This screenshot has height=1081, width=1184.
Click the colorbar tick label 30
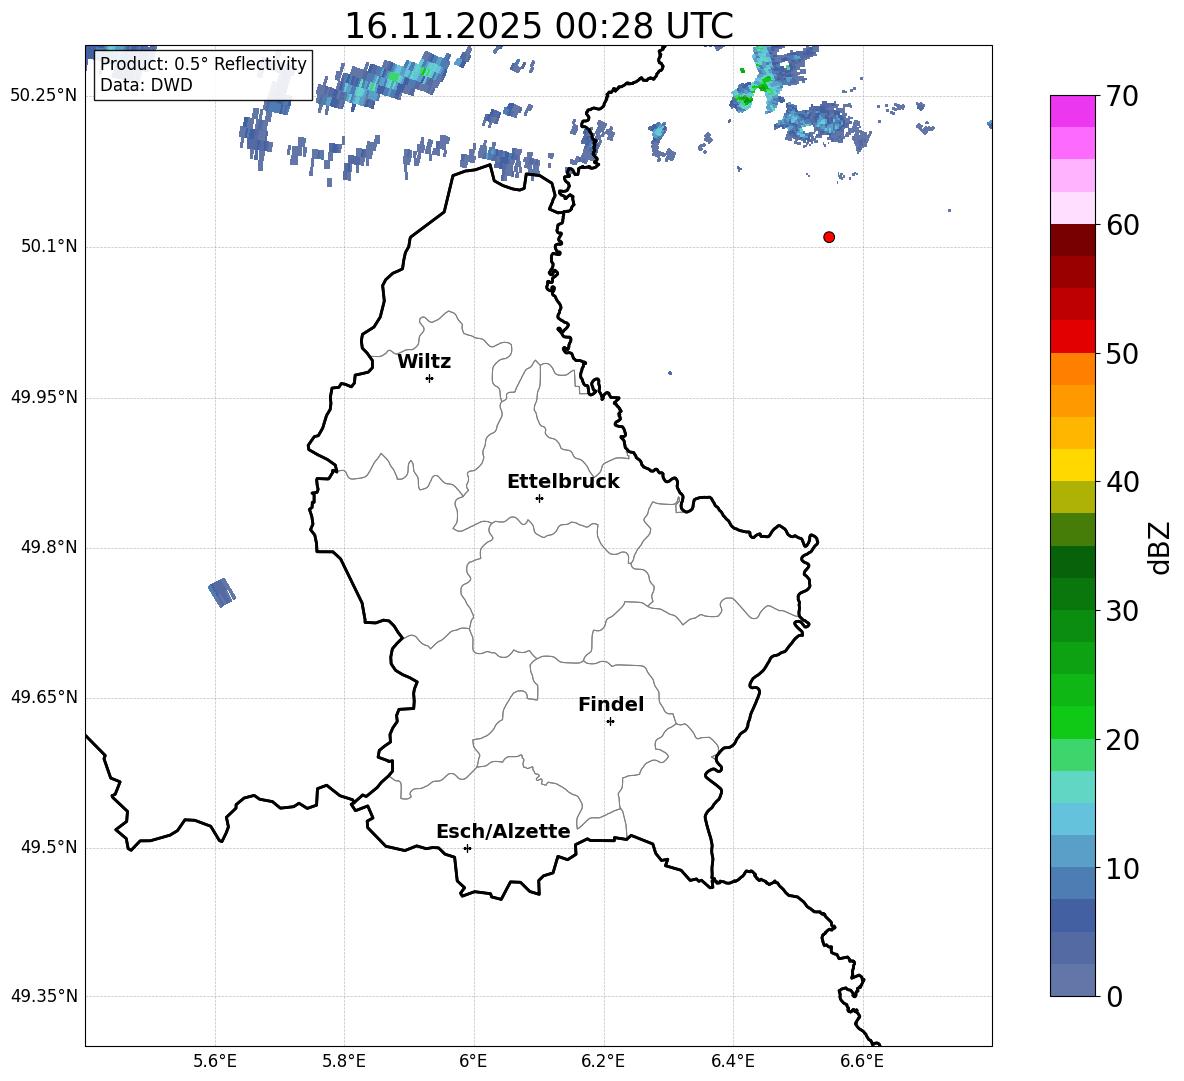[x=1122, y=611]
